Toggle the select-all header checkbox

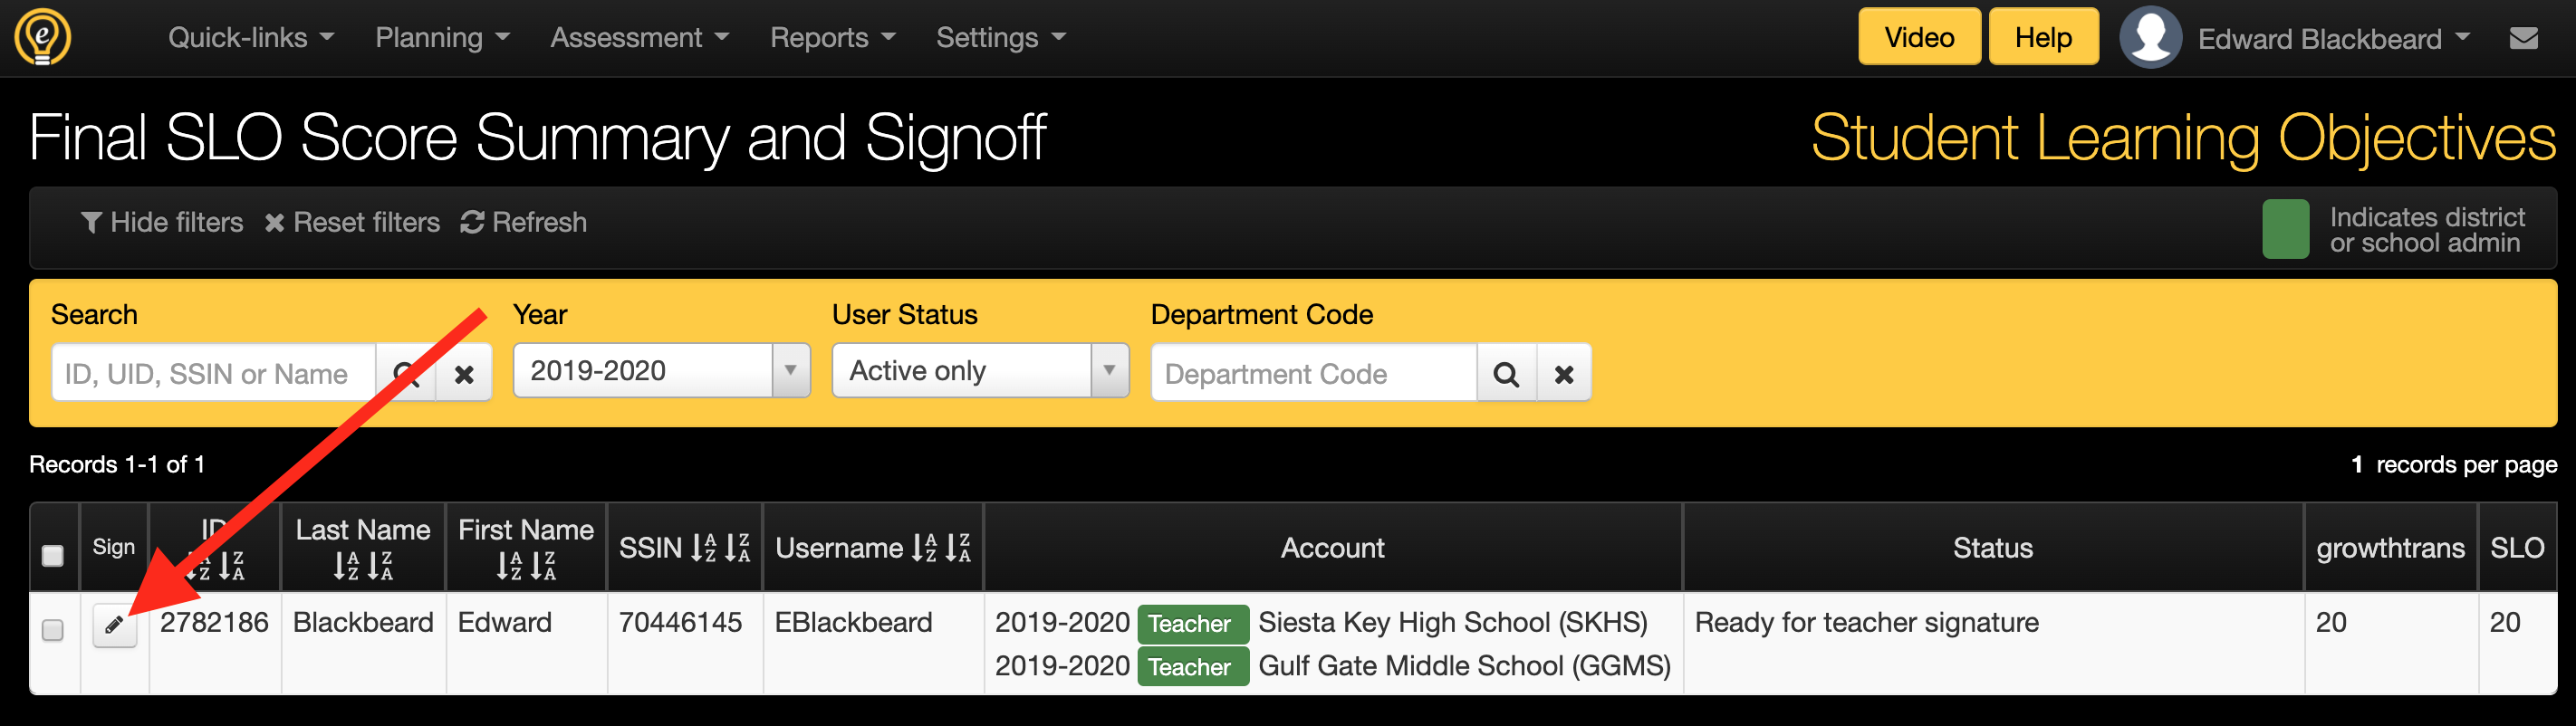[53, 556]
